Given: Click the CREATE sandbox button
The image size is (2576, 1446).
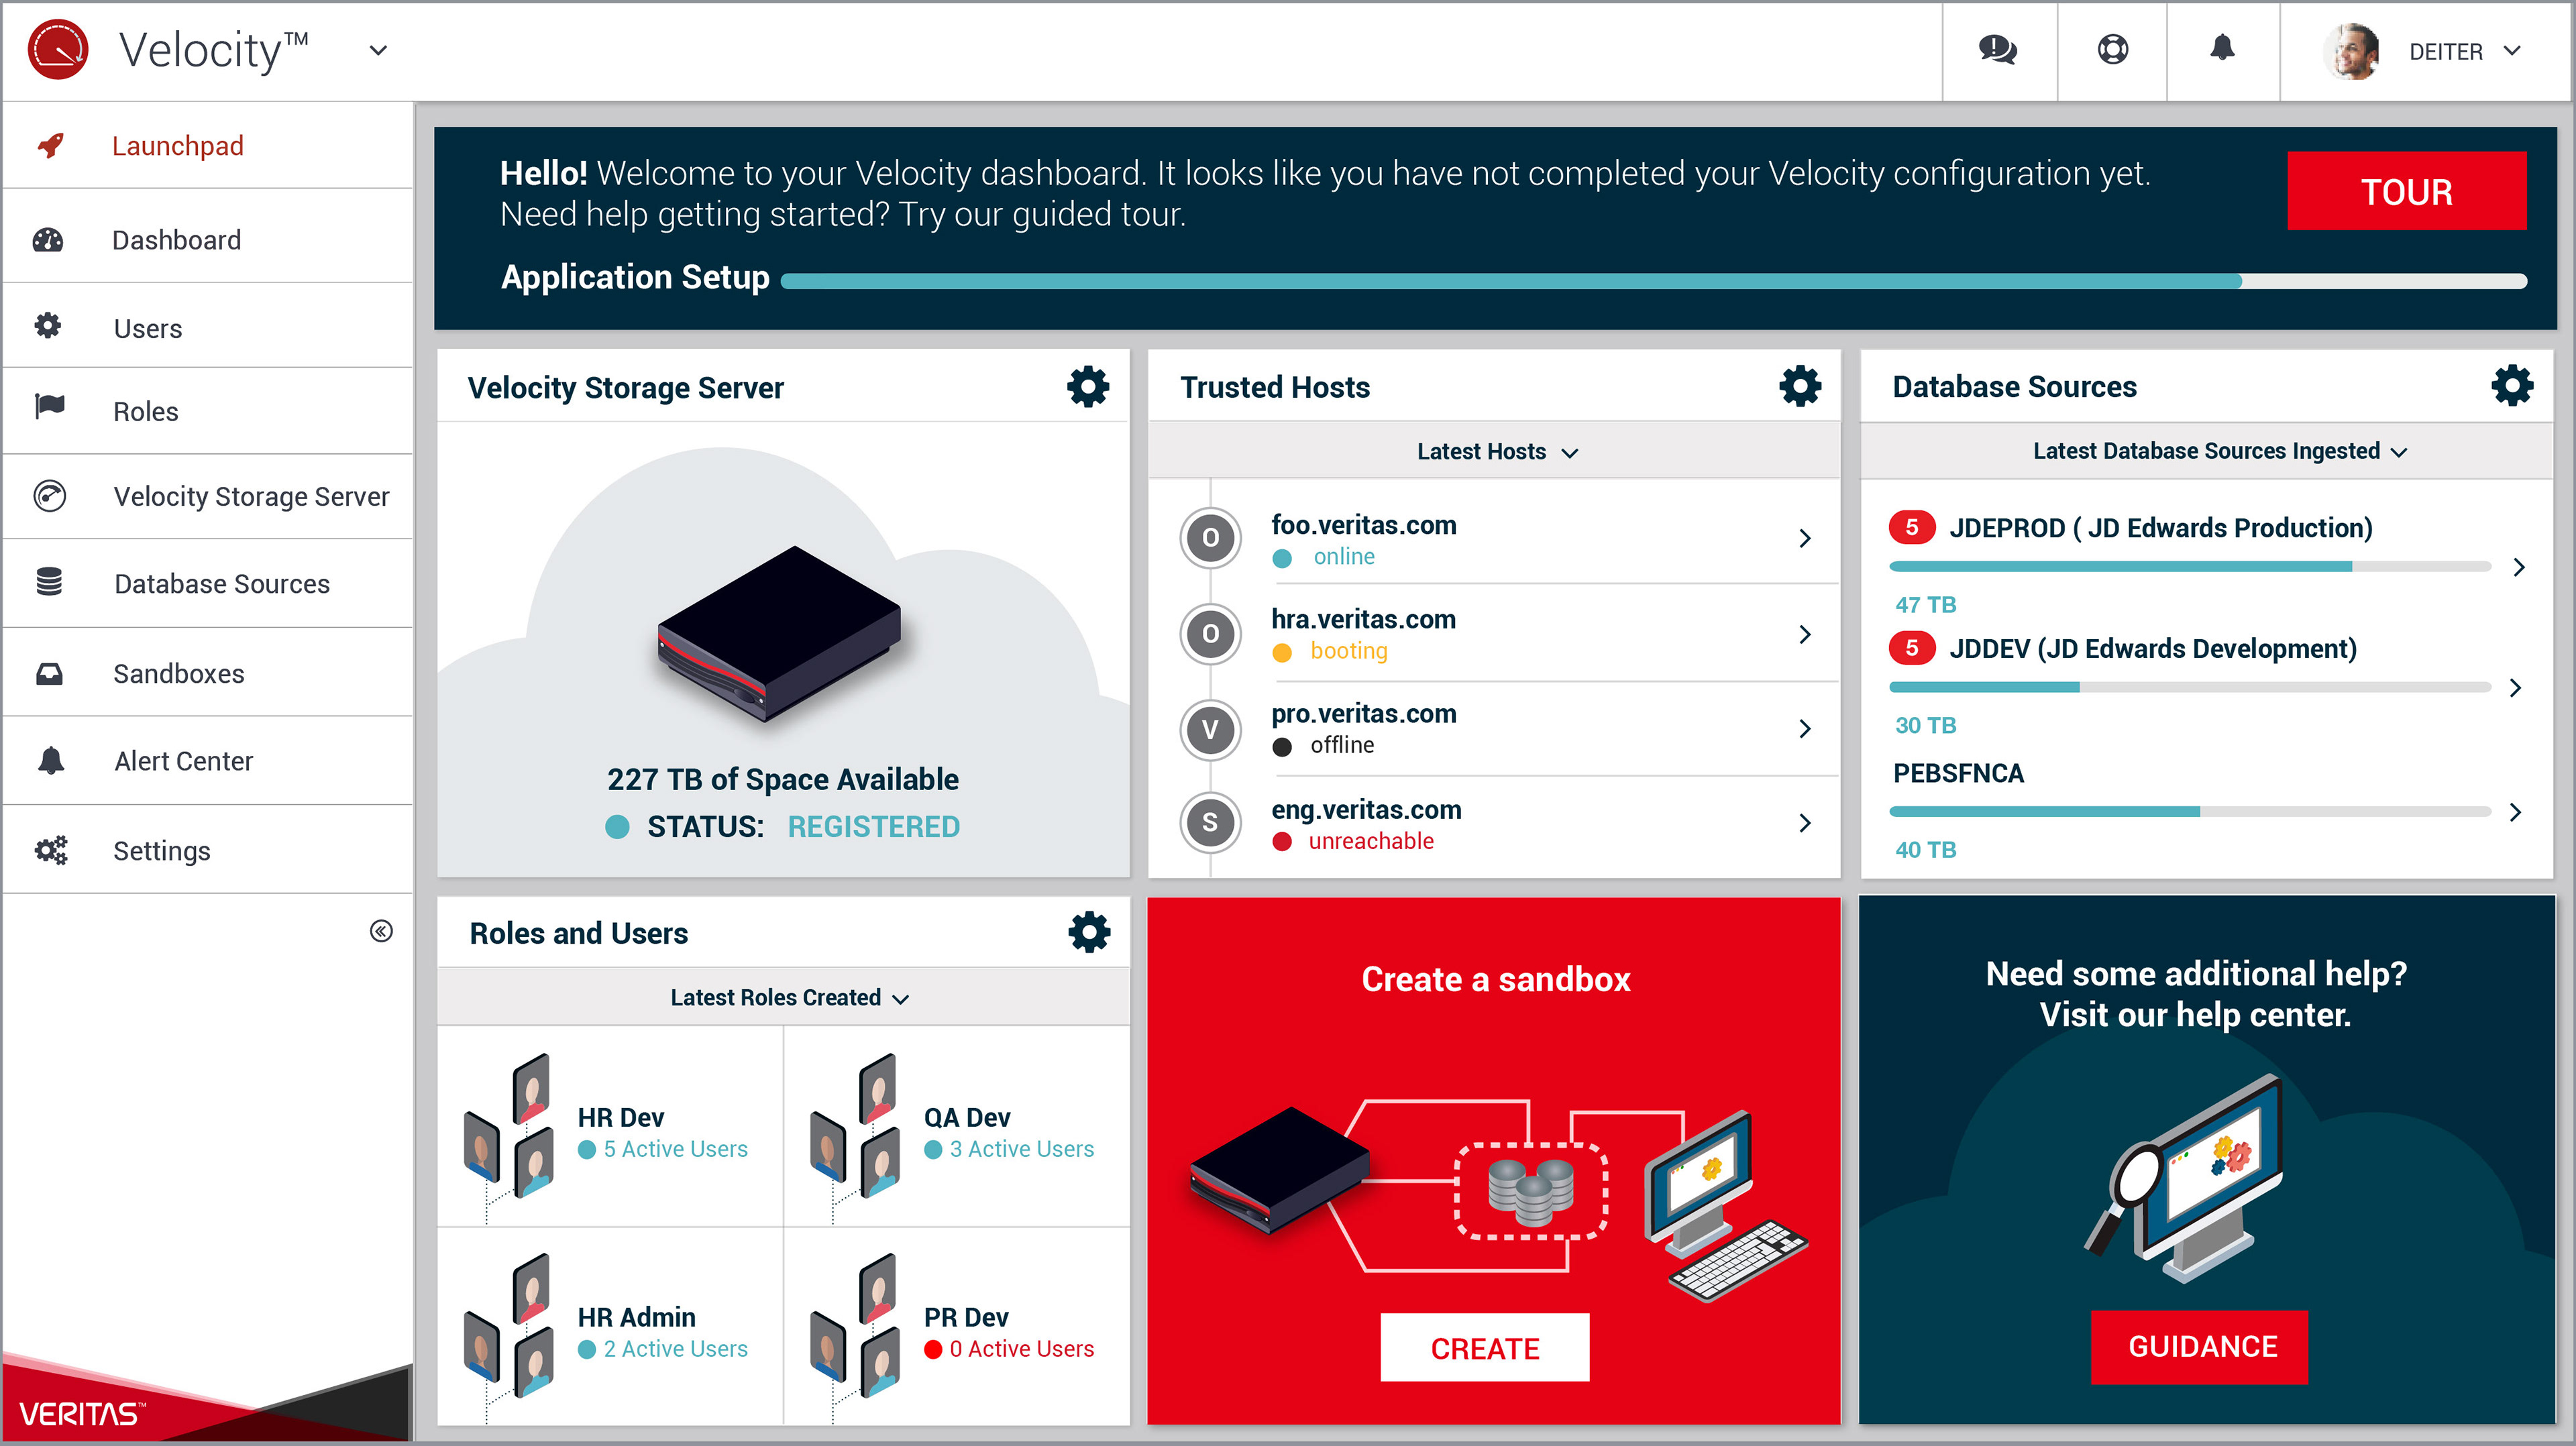Looking at the screenshot, I should 1484,1348.
